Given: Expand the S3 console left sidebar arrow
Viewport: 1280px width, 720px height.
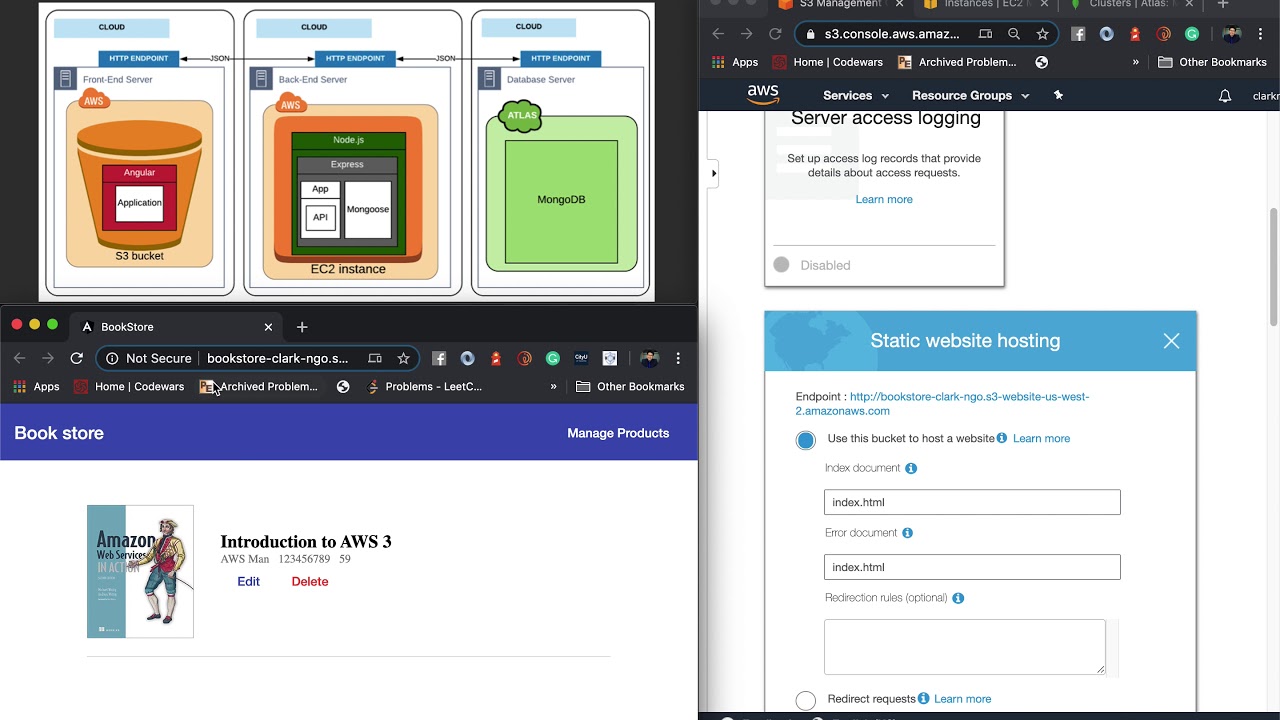Looking at the screenshot, I should pos(713,173).
